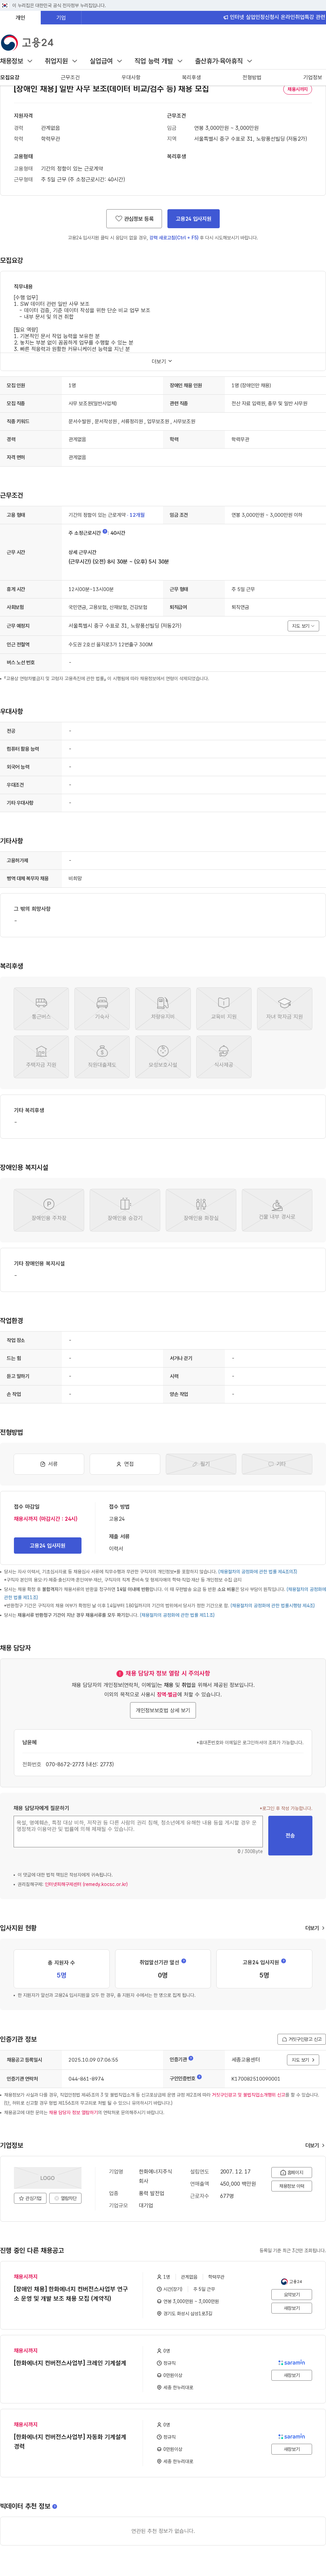Click the 주택자금 지원 benefit icon
Screen dimensions: 326x2576
(x=41, y=1057)
